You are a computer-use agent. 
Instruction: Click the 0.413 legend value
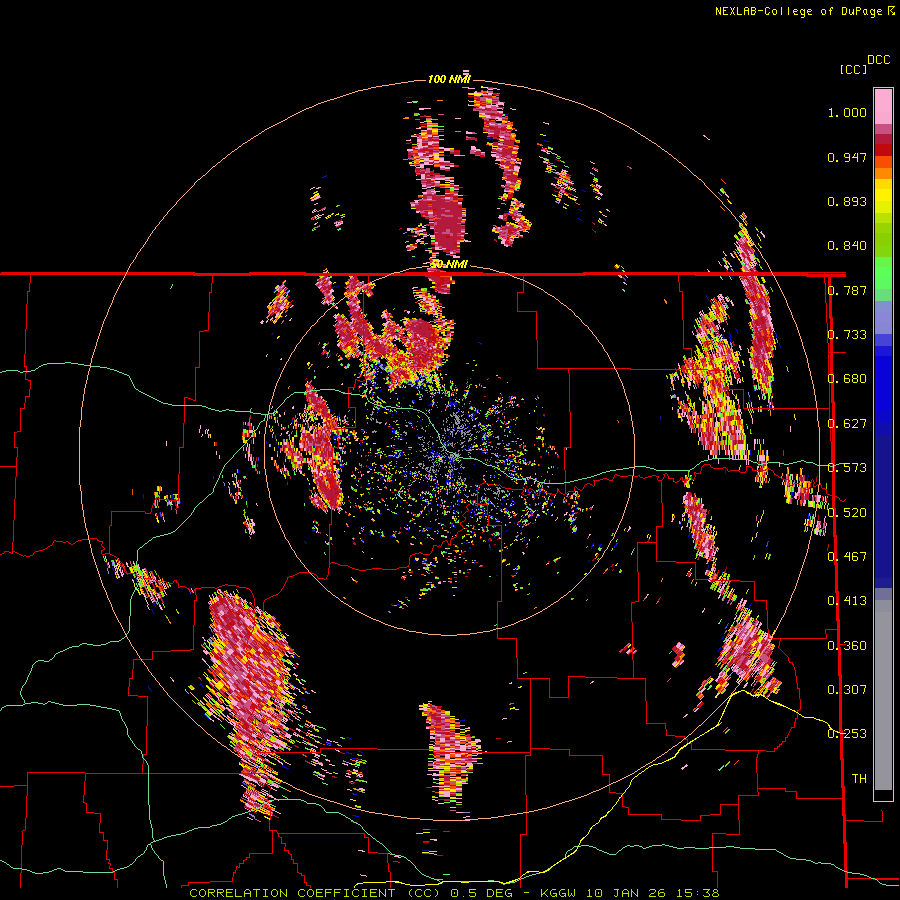[847, 601]
